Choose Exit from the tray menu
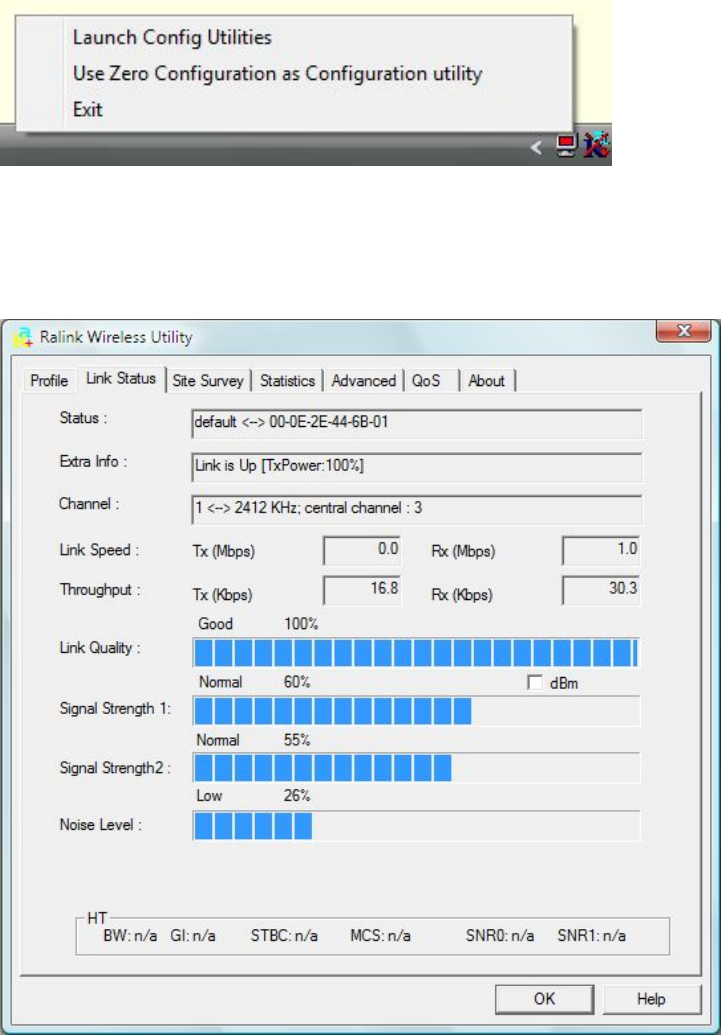The image size is (721, 1035). coord(88,109)
